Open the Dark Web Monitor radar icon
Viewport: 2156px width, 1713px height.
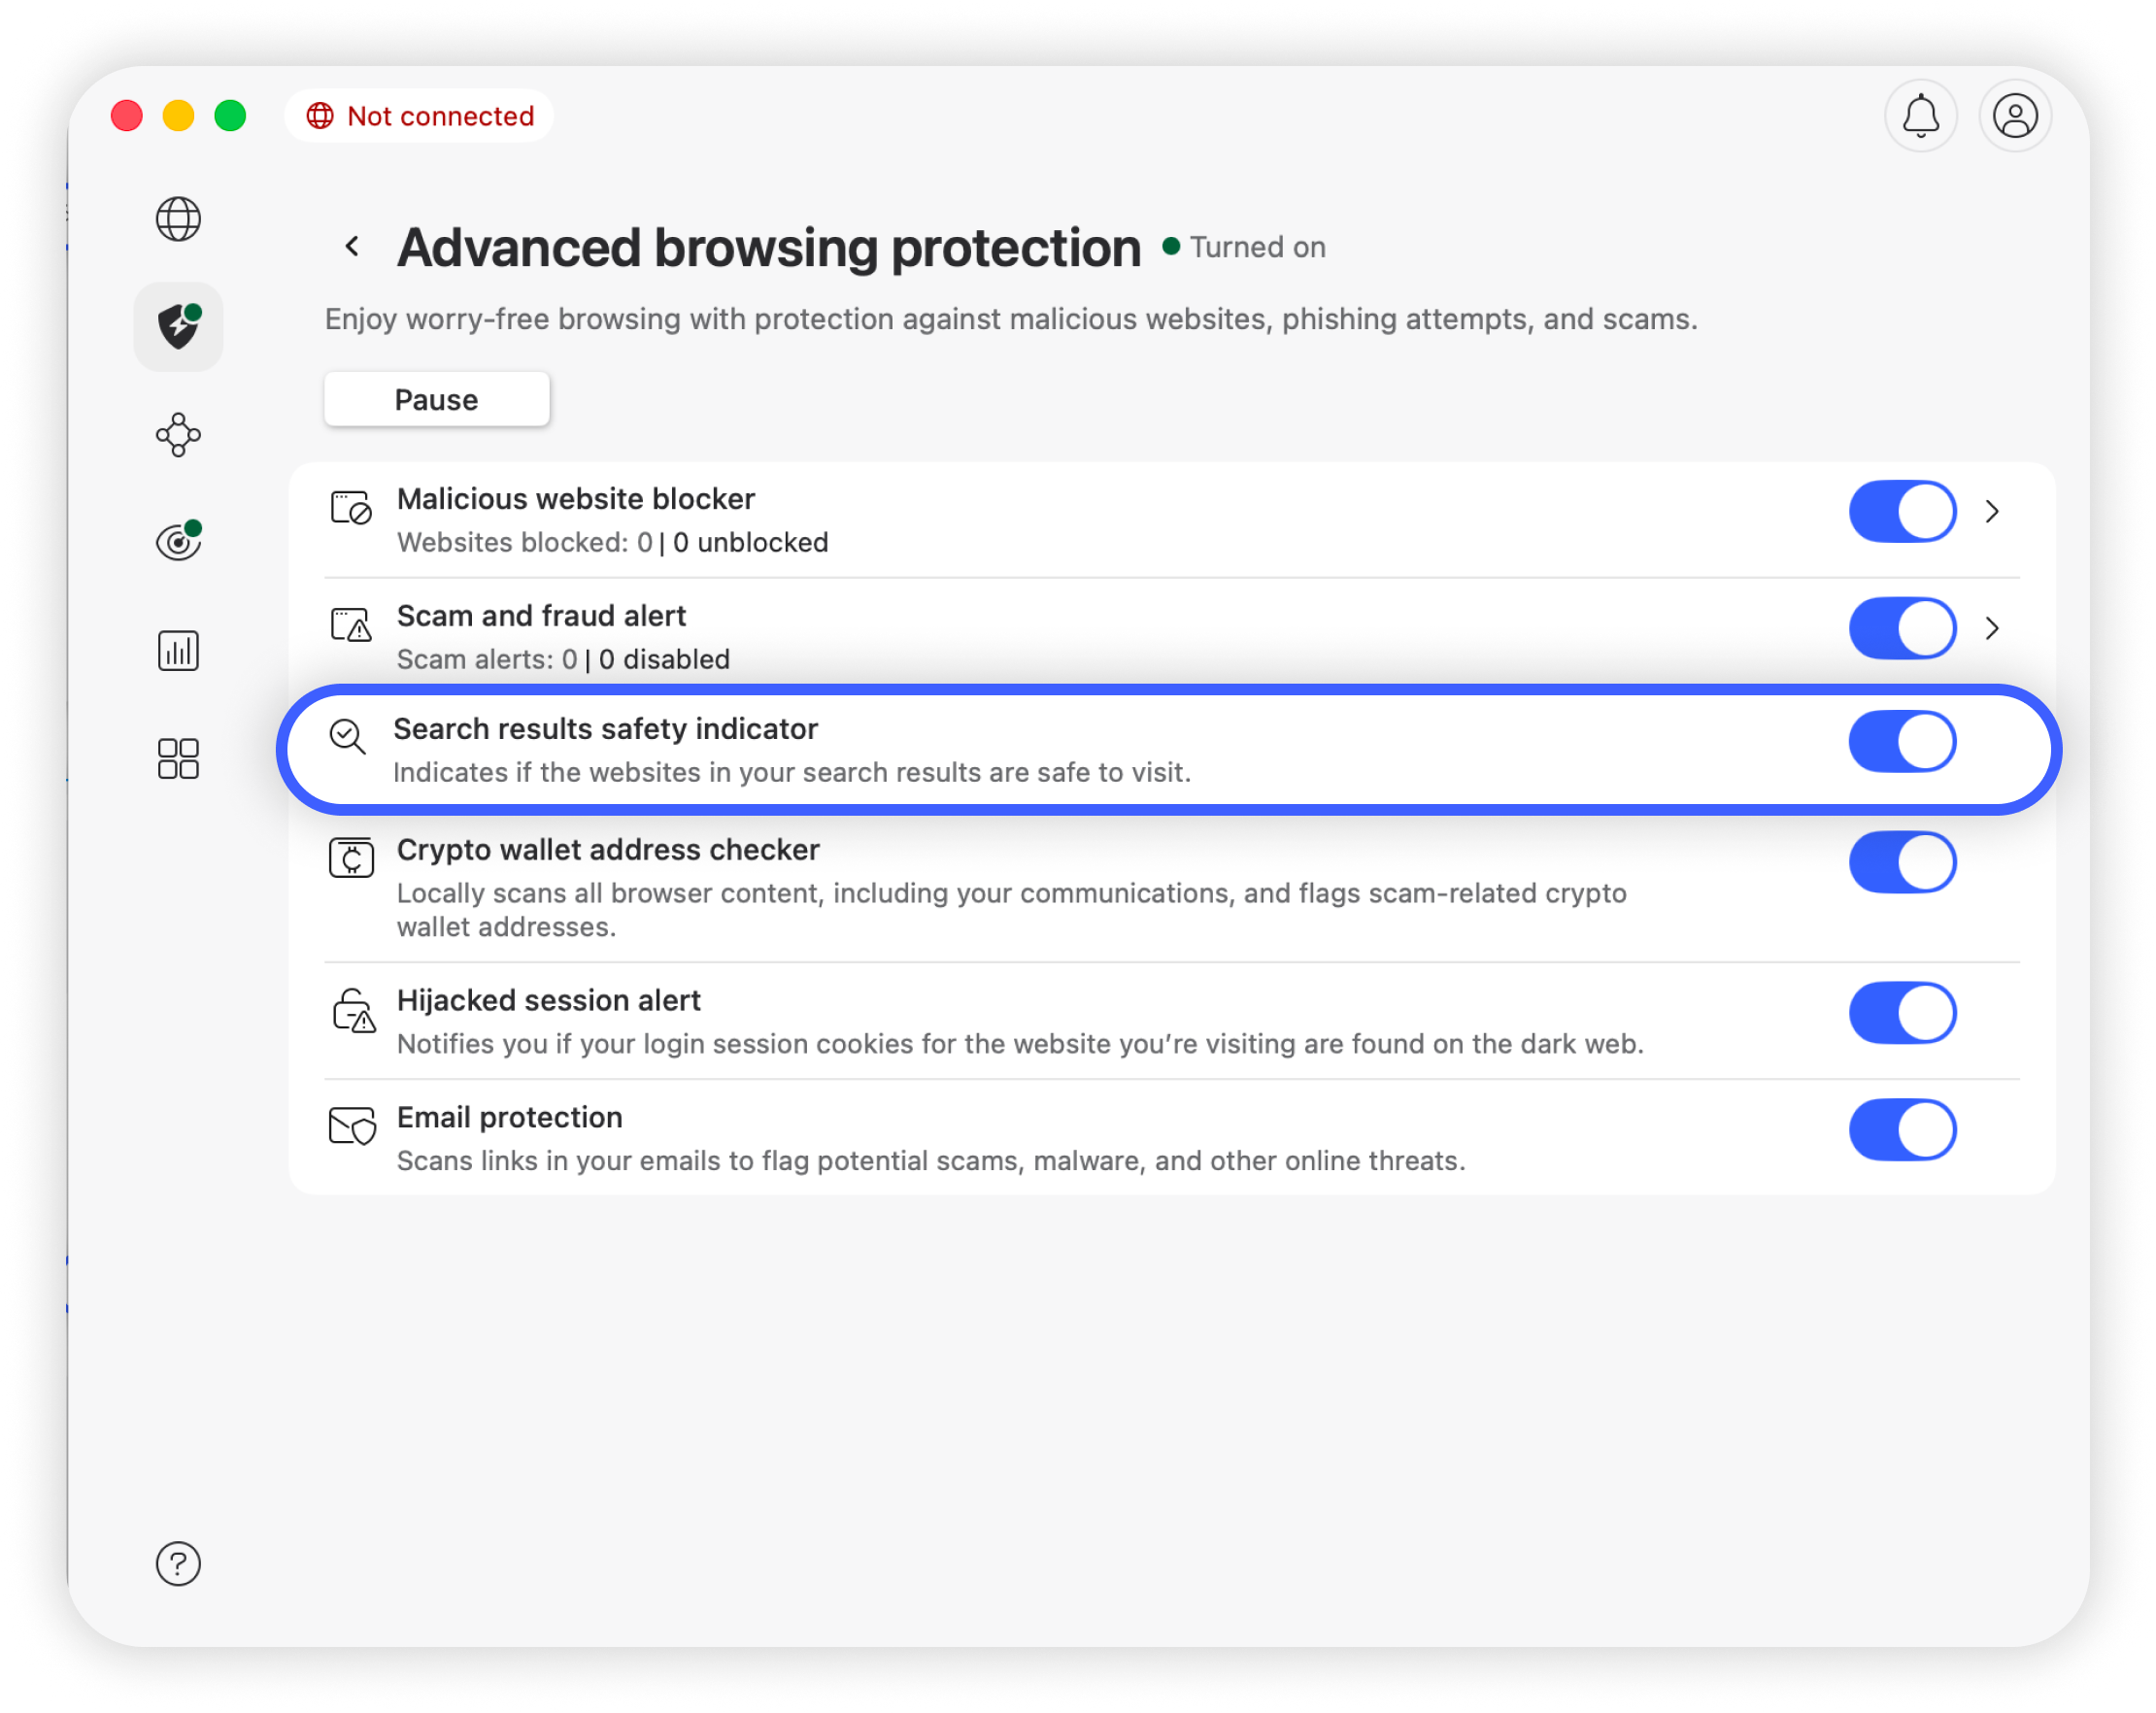(178, 542)
